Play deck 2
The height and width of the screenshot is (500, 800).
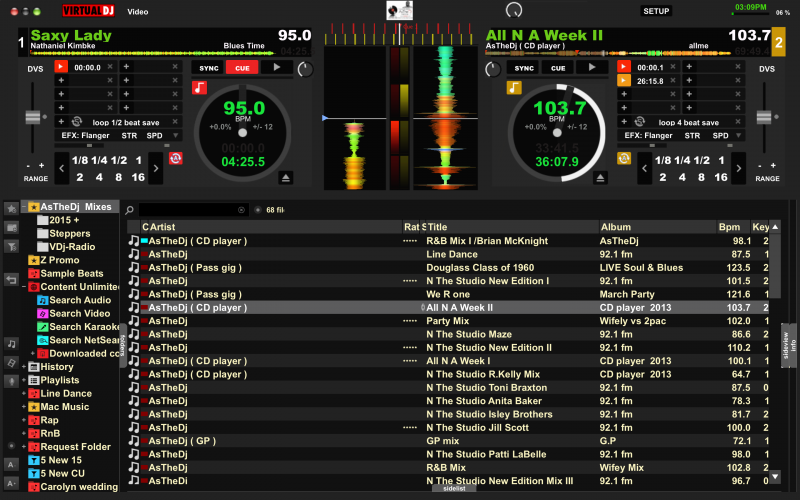point(592,67)
